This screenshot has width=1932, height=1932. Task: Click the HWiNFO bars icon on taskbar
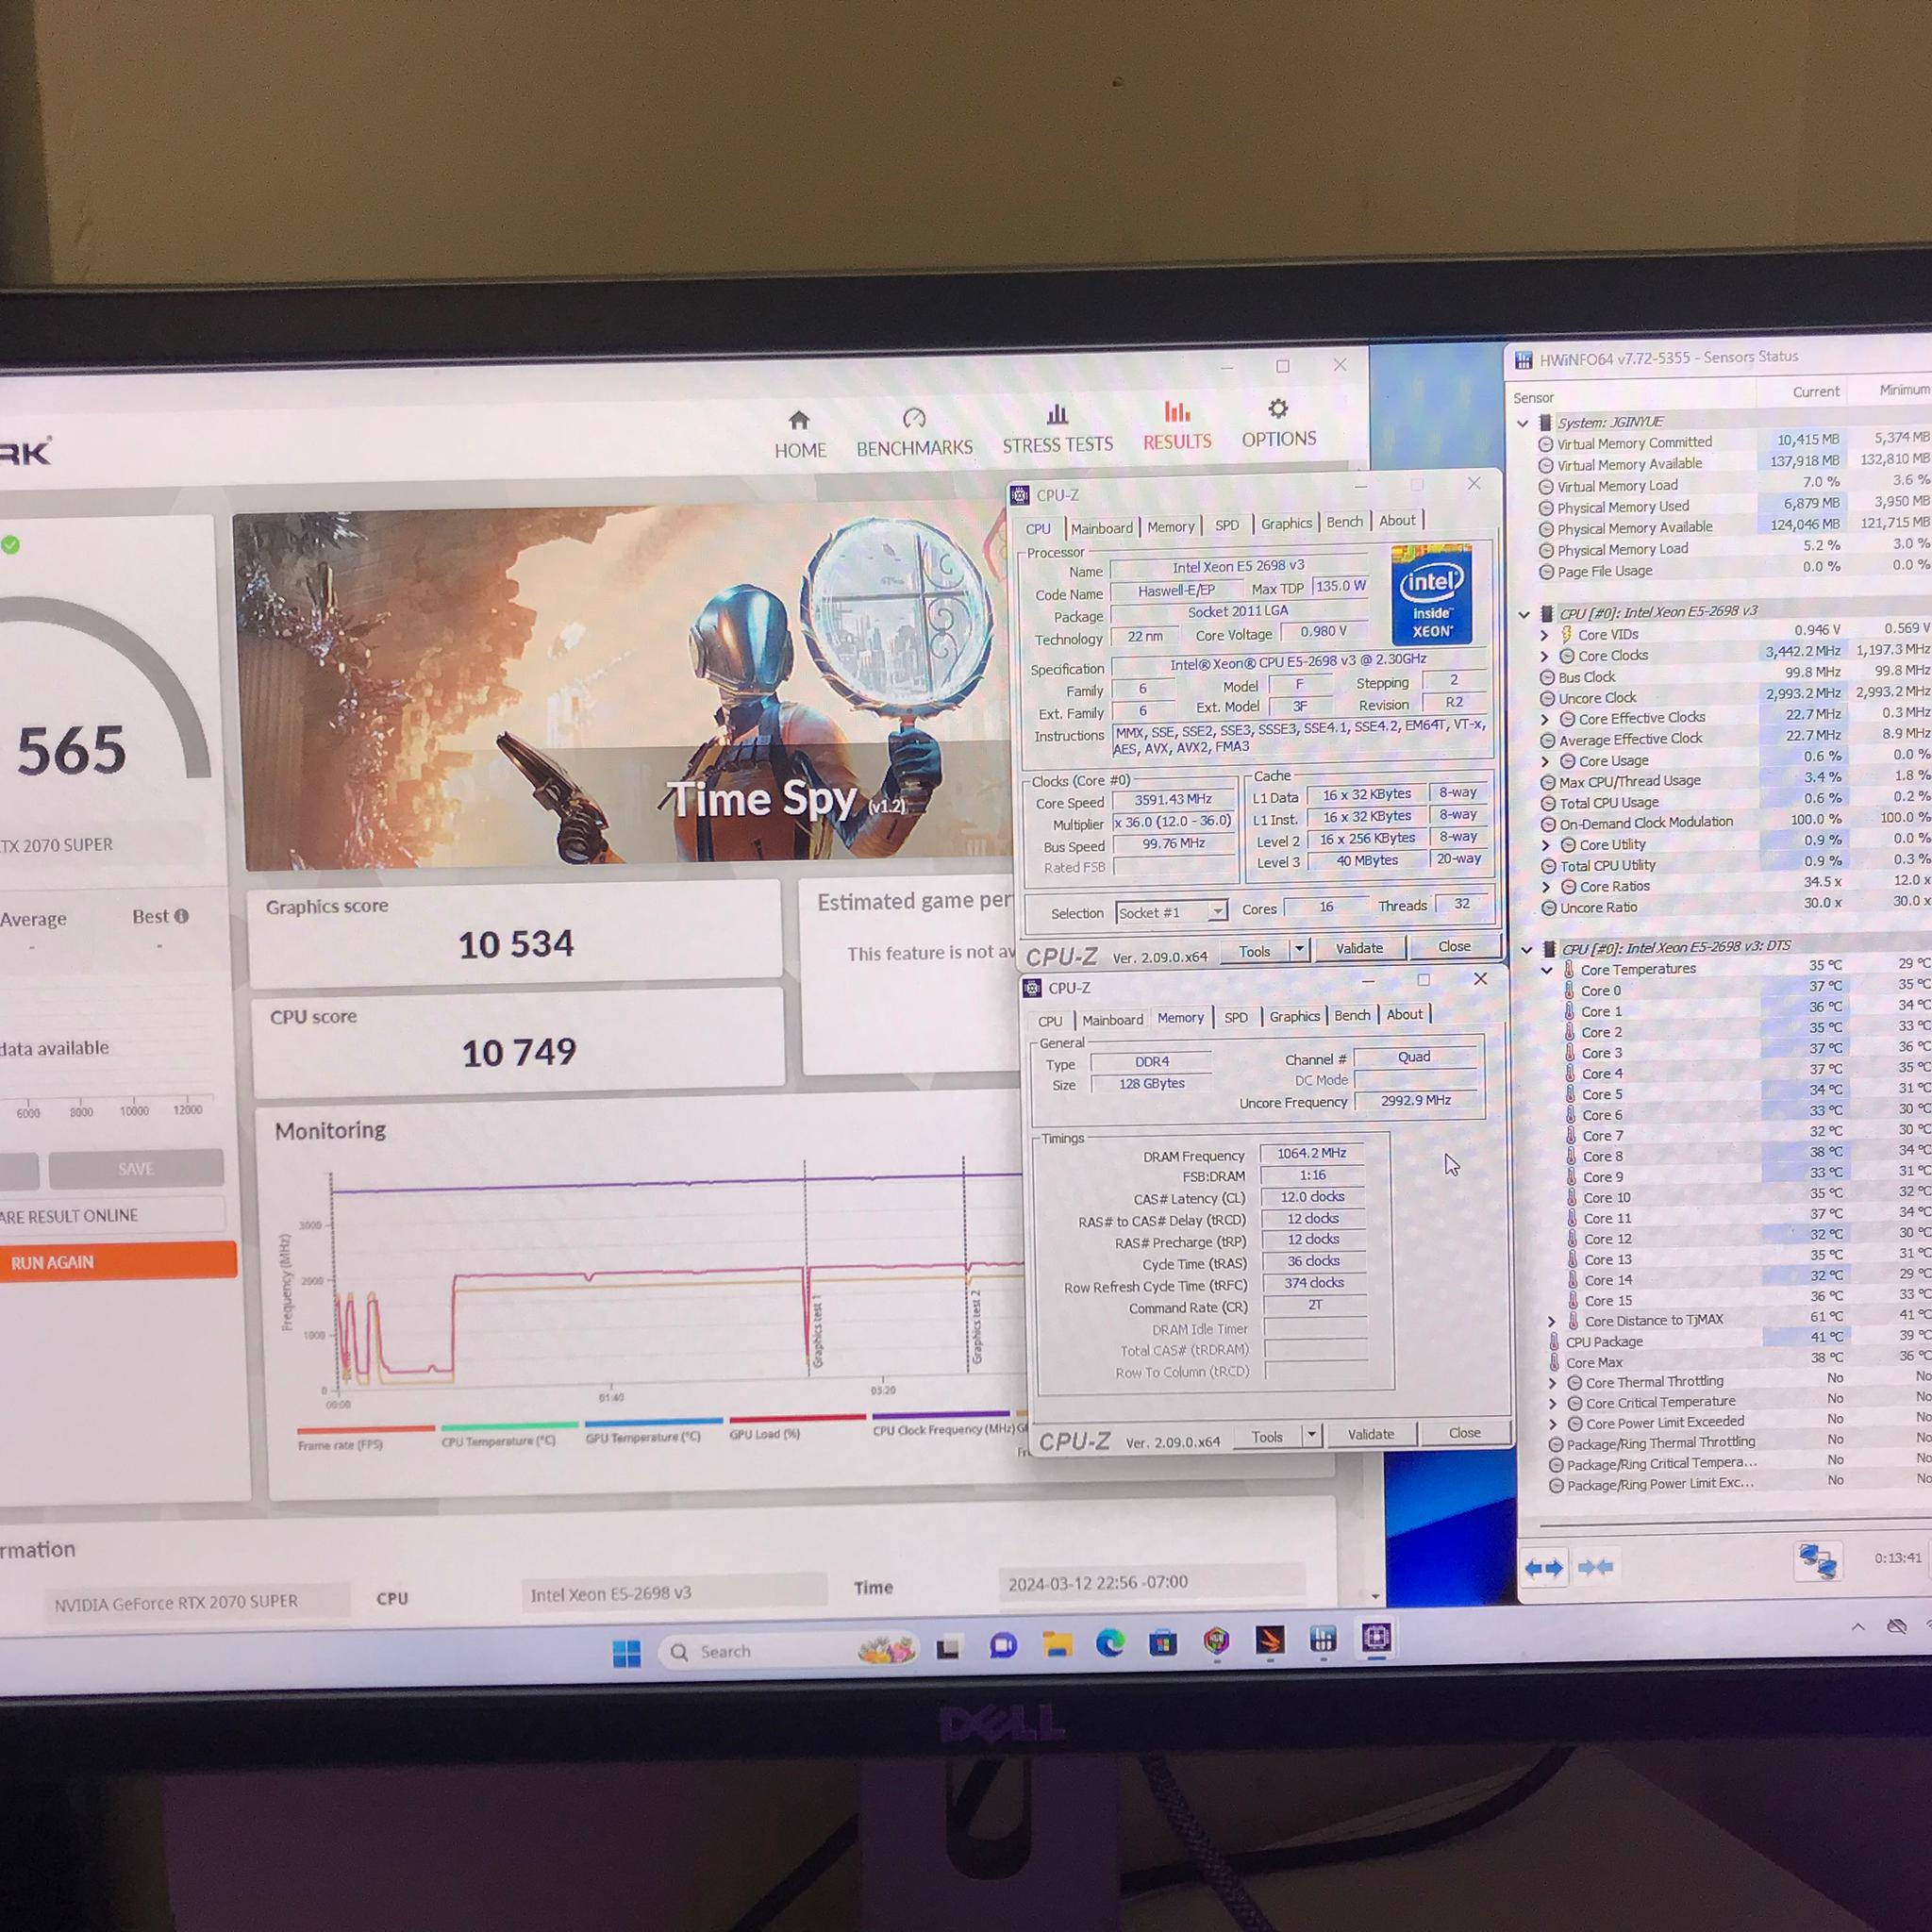pyautogui.click(x=1323, y=1639)
